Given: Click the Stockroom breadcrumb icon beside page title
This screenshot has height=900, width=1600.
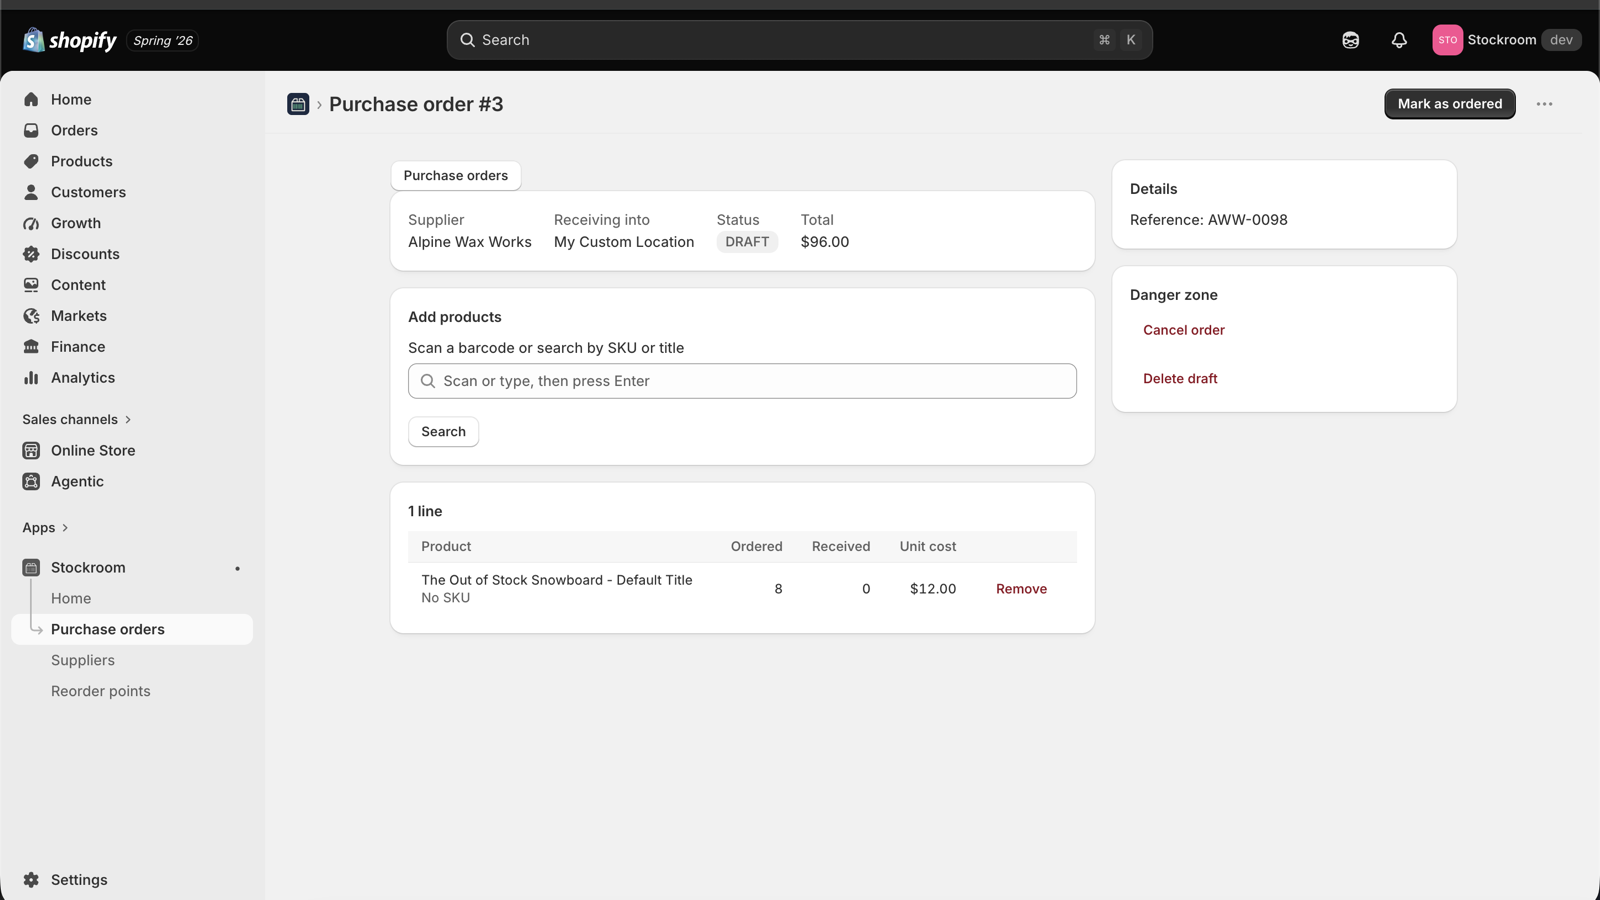Looking at the screenshot, I should pyautogui.click(x=298, y=104).
